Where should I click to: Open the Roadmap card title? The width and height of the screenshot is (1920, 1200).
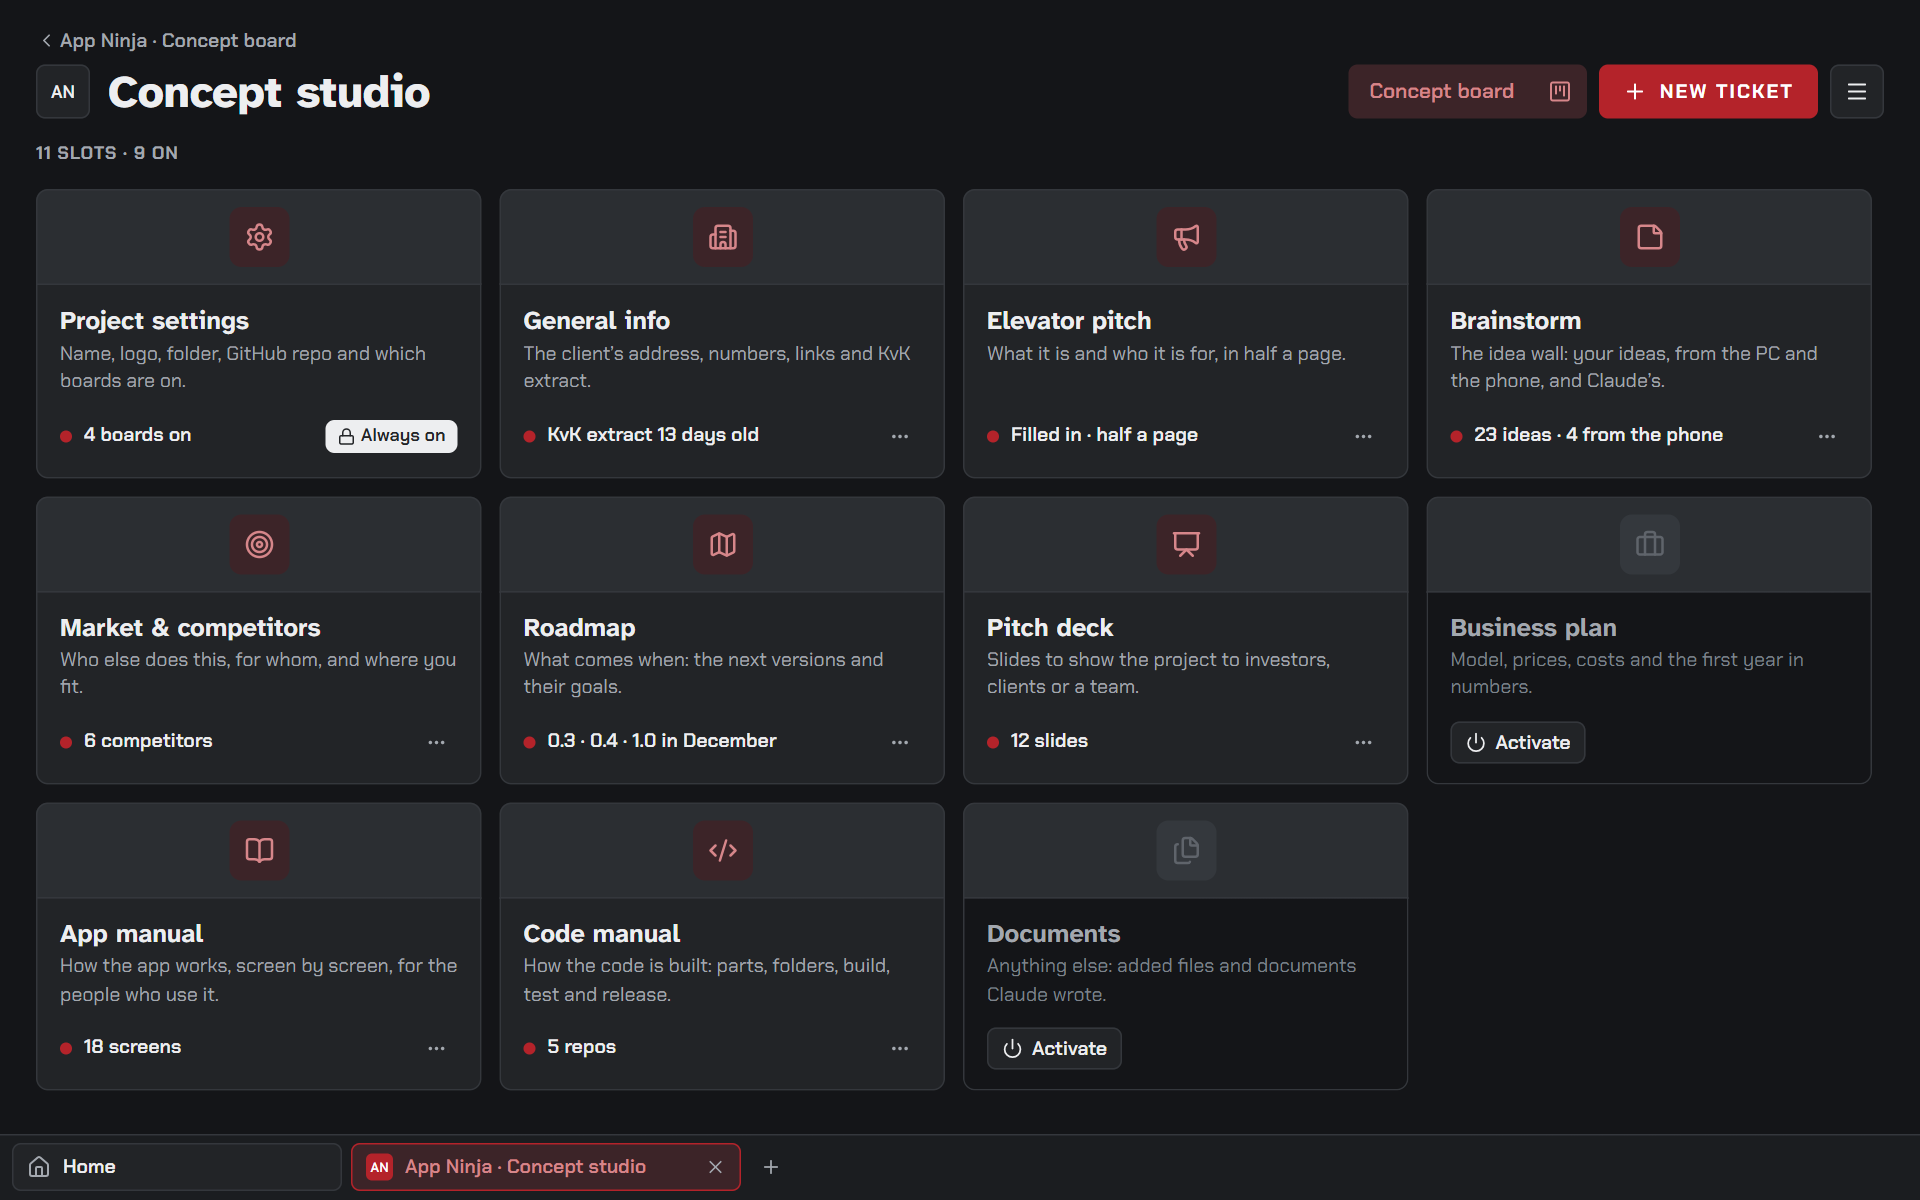[579, 628]
